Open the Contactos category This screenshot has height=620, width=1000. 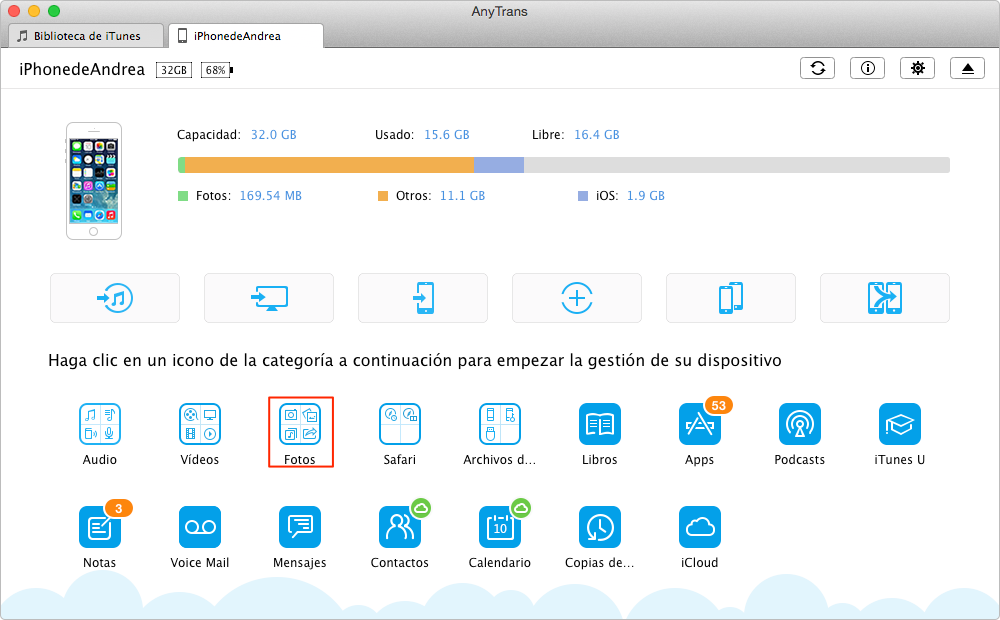pos(400,527)
